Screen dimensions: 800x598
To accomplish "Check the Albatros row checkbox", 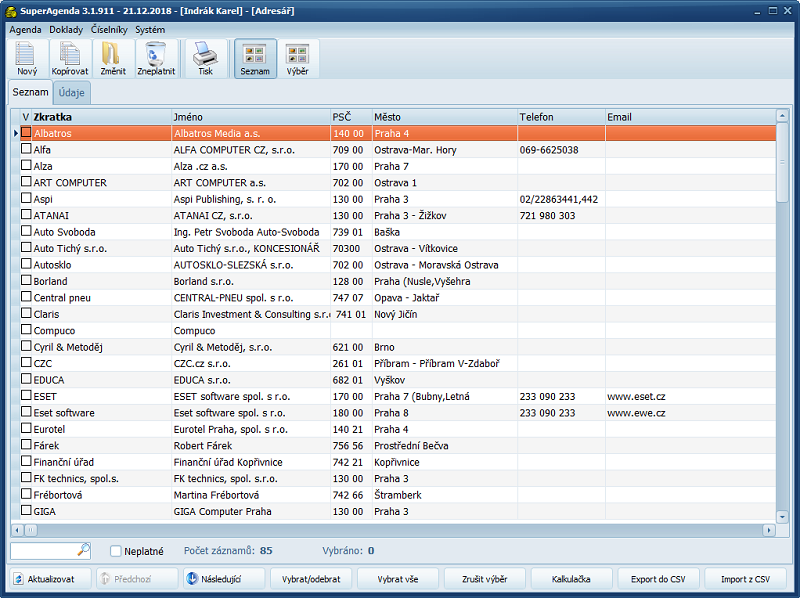I will pos(26,133).
